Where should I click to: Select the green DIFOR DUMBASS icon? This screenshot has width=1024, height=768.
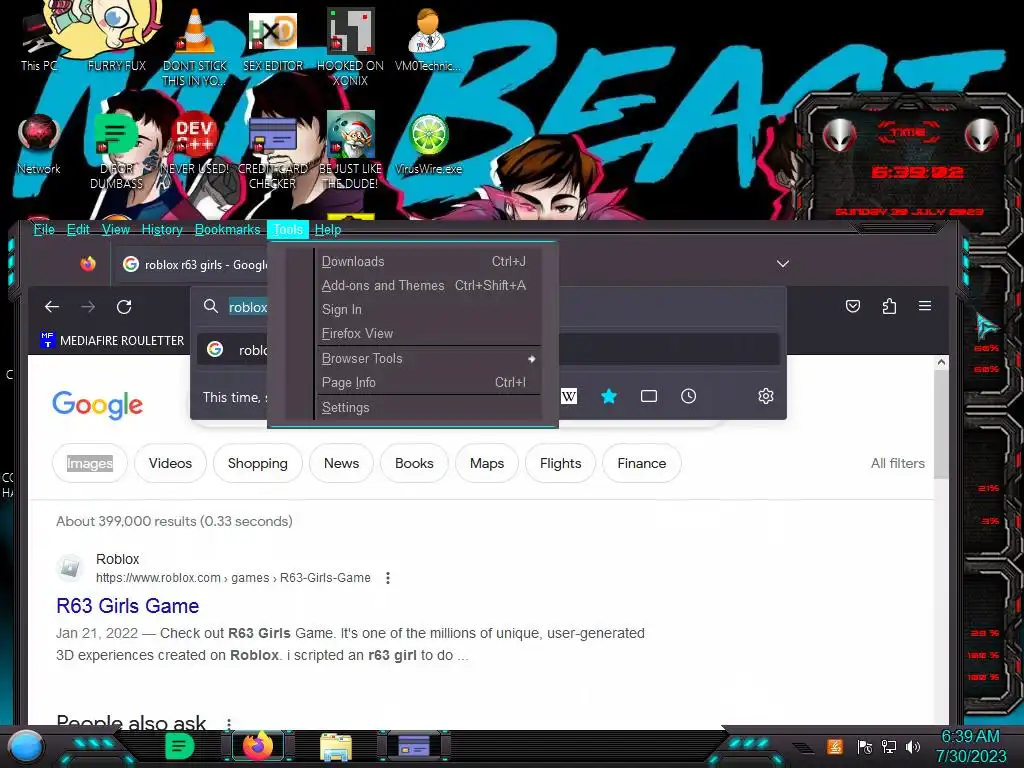pyautogui.click(x=116, y=150)
